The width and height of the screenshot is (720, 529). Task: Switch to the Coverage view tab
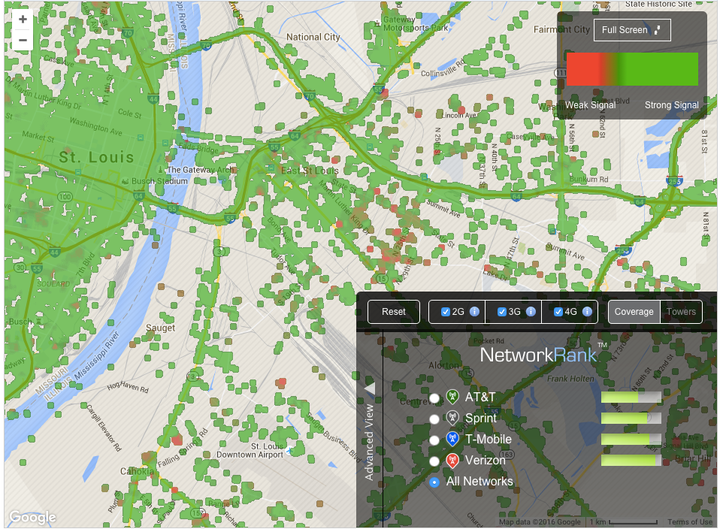pos(634,312)
